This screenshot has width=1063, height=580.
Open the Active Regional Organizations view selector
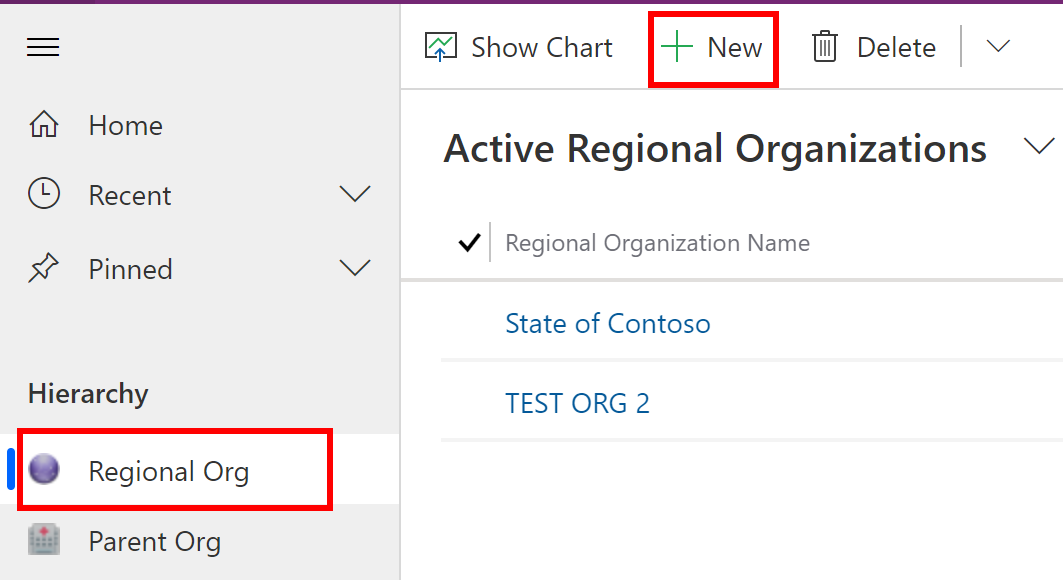[1039, 146]
